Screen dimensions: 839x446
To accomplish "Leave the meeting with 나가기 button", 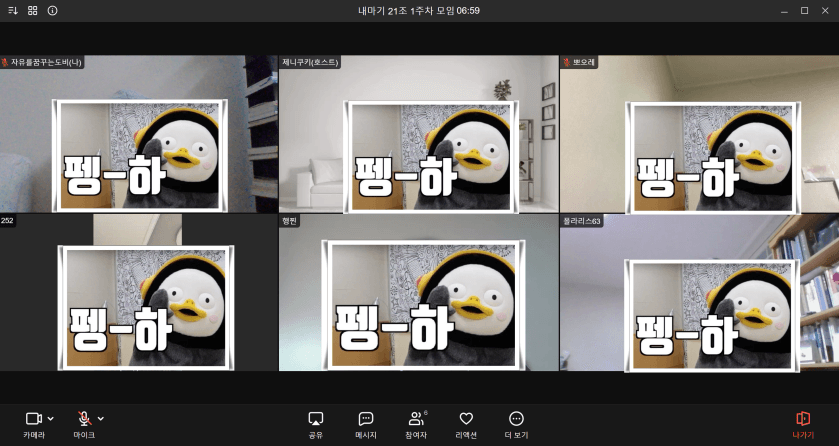I will [x=803, y=425].
